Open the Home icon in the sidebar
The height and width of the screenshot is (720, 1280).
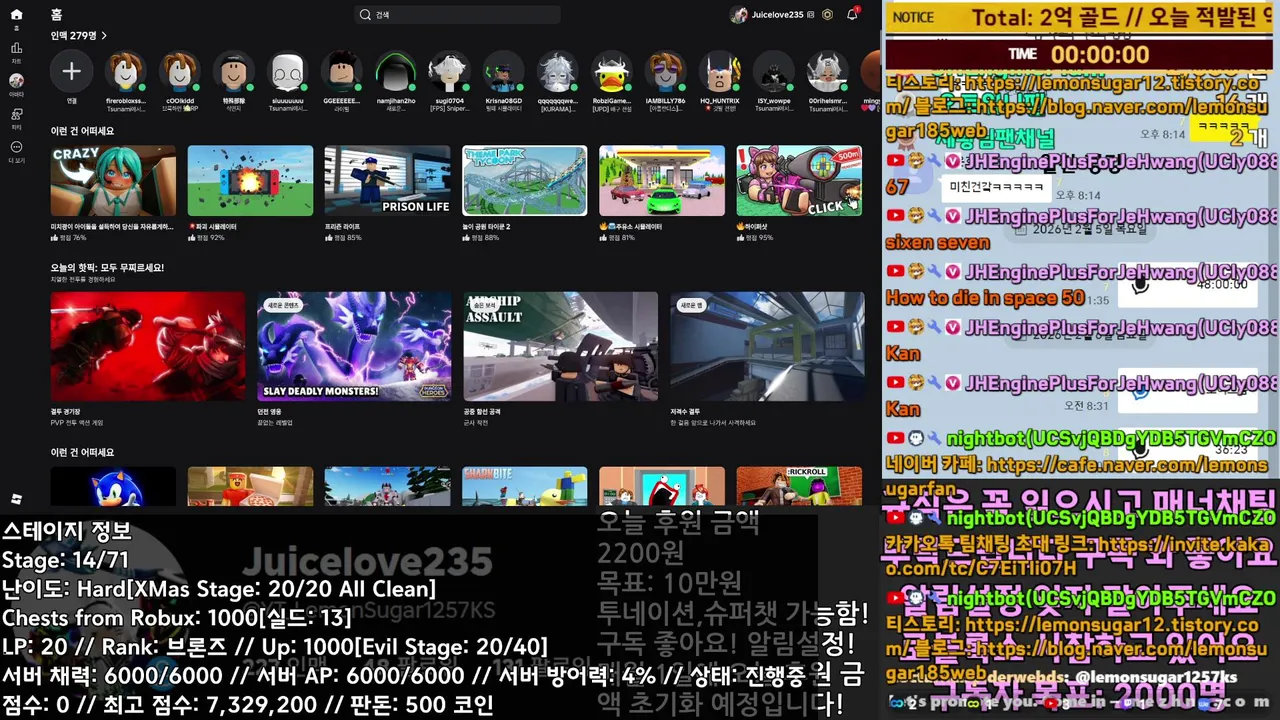[16, 15]
